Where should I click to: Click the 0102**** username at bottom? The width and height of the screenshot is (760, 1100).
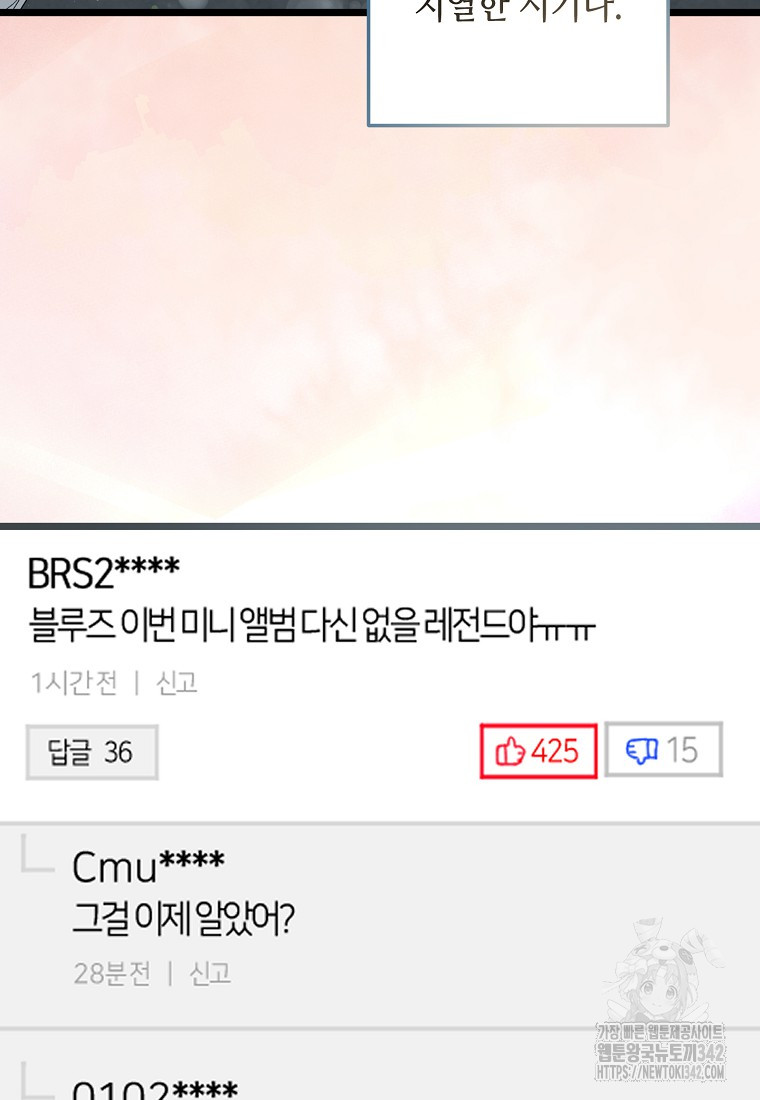[x=155, y=1089]
